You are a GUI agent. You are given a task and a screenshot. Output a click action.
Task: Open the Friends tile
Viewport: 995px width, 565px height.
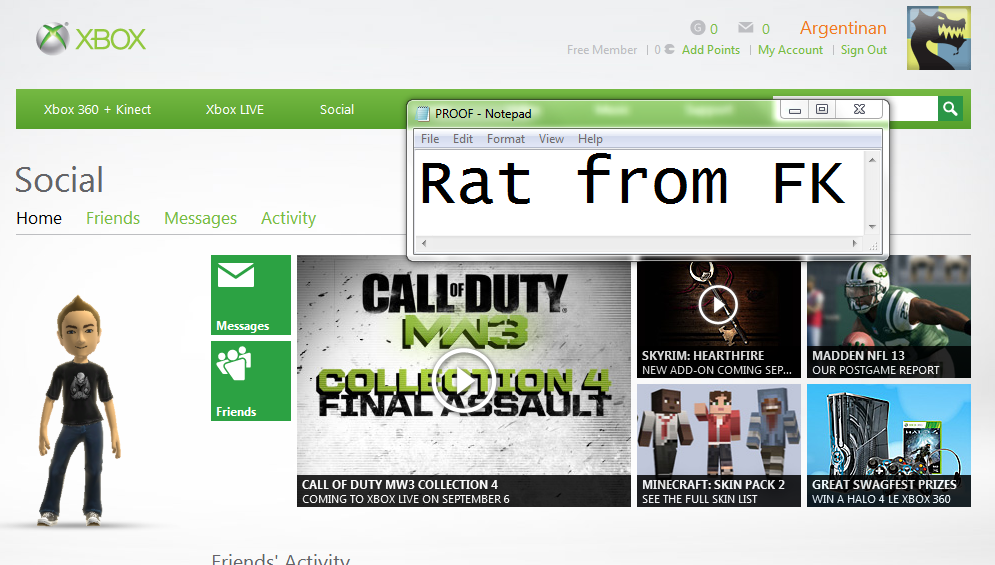pos(251,381)
